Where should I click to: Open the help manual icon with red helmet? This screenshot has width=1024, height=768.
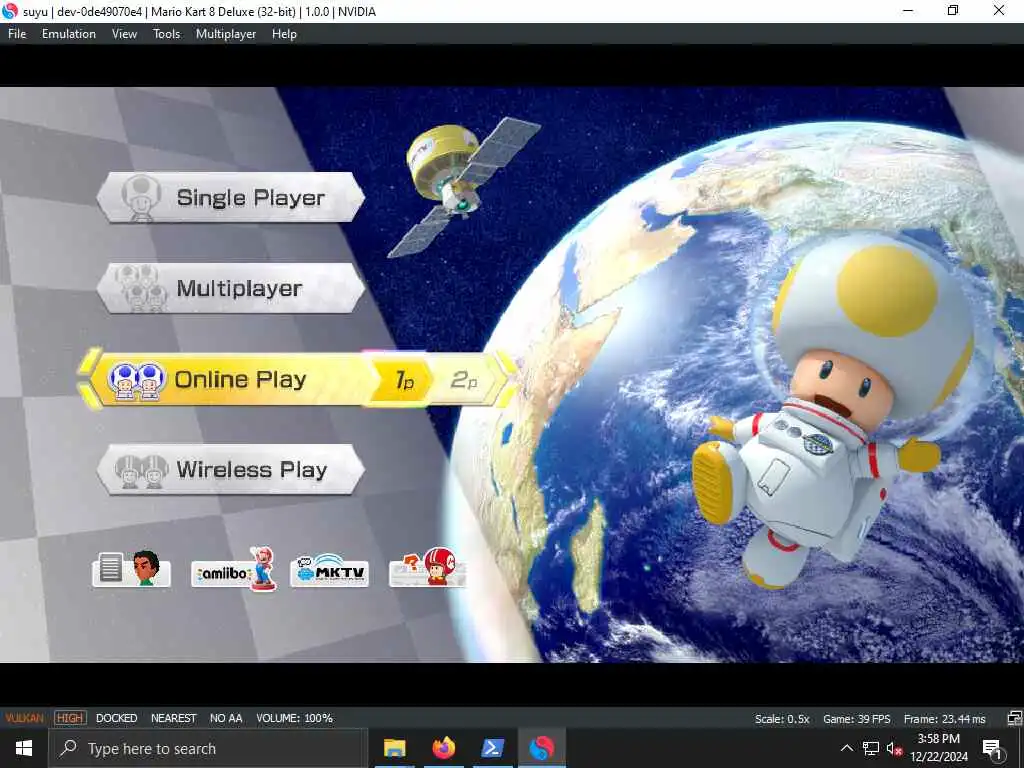[x=428, y=568]
